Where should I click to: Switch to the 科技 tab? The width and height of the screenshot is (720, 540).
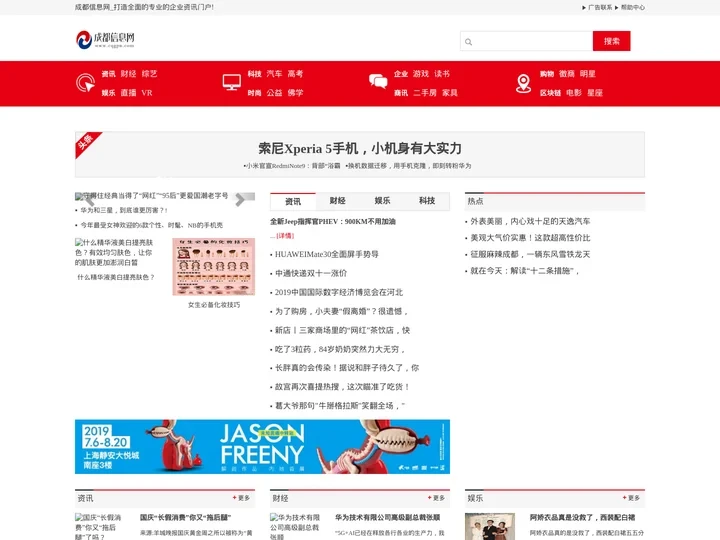427,201
